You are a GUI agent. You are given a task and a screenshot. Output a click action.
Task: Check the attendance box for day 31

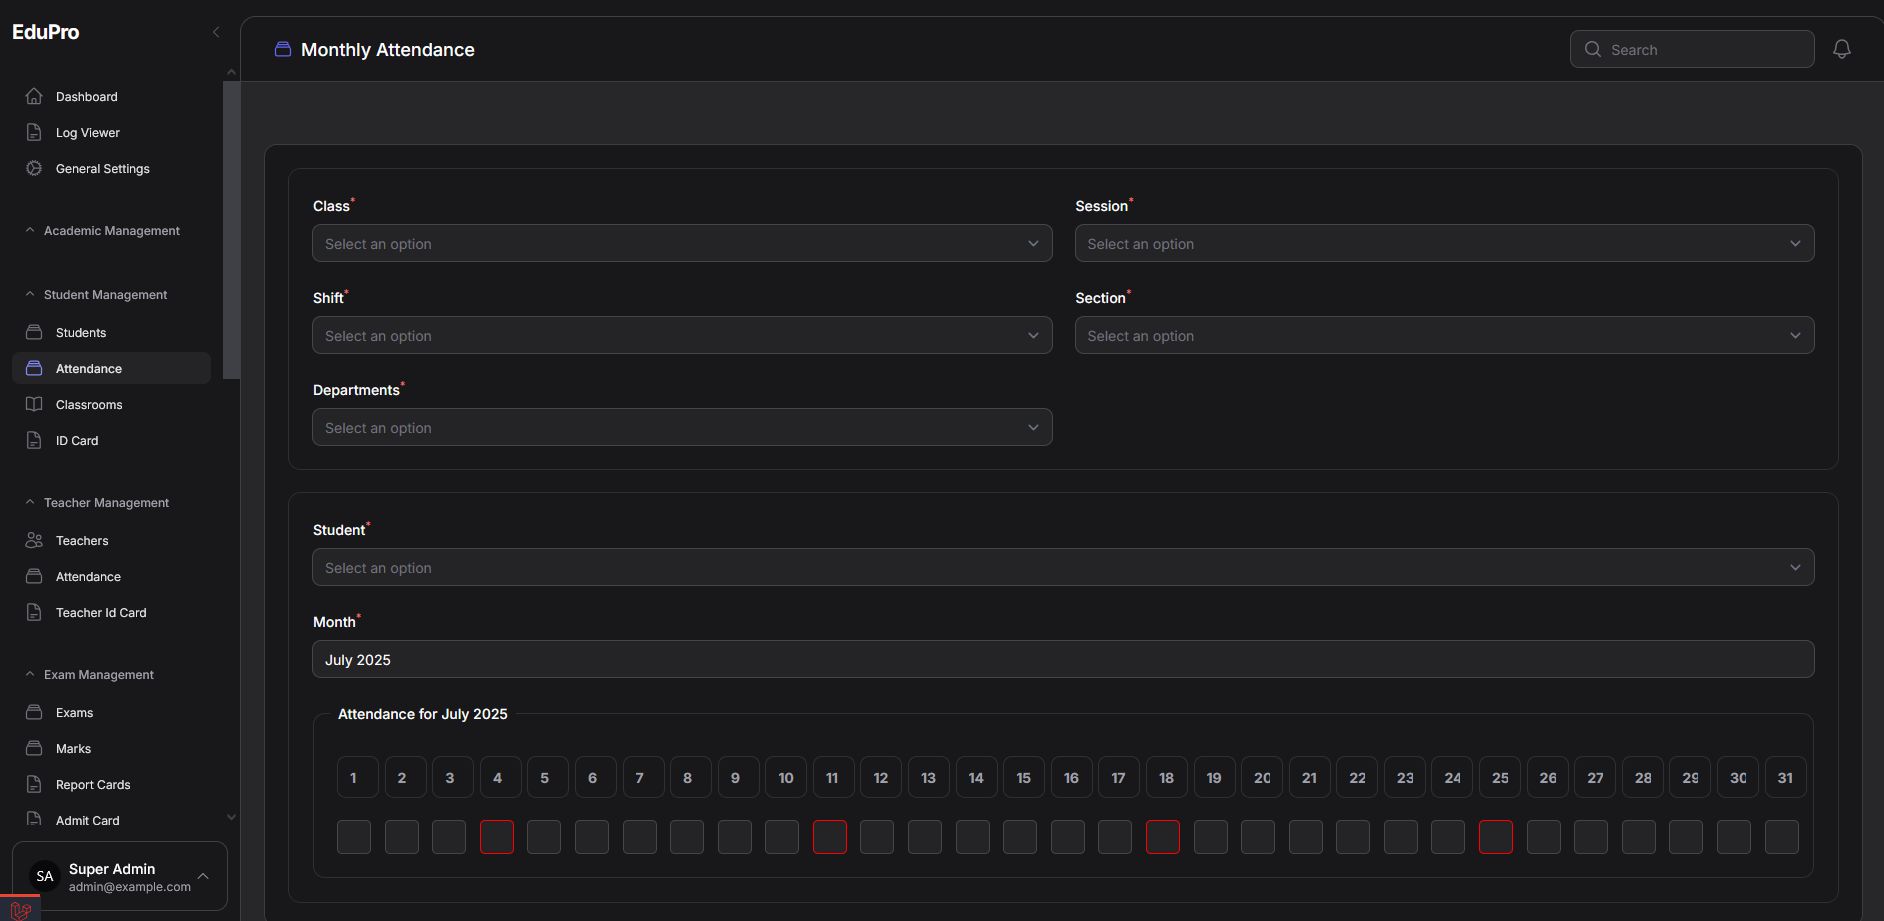pyautogui.click(x=1781, y=837)
